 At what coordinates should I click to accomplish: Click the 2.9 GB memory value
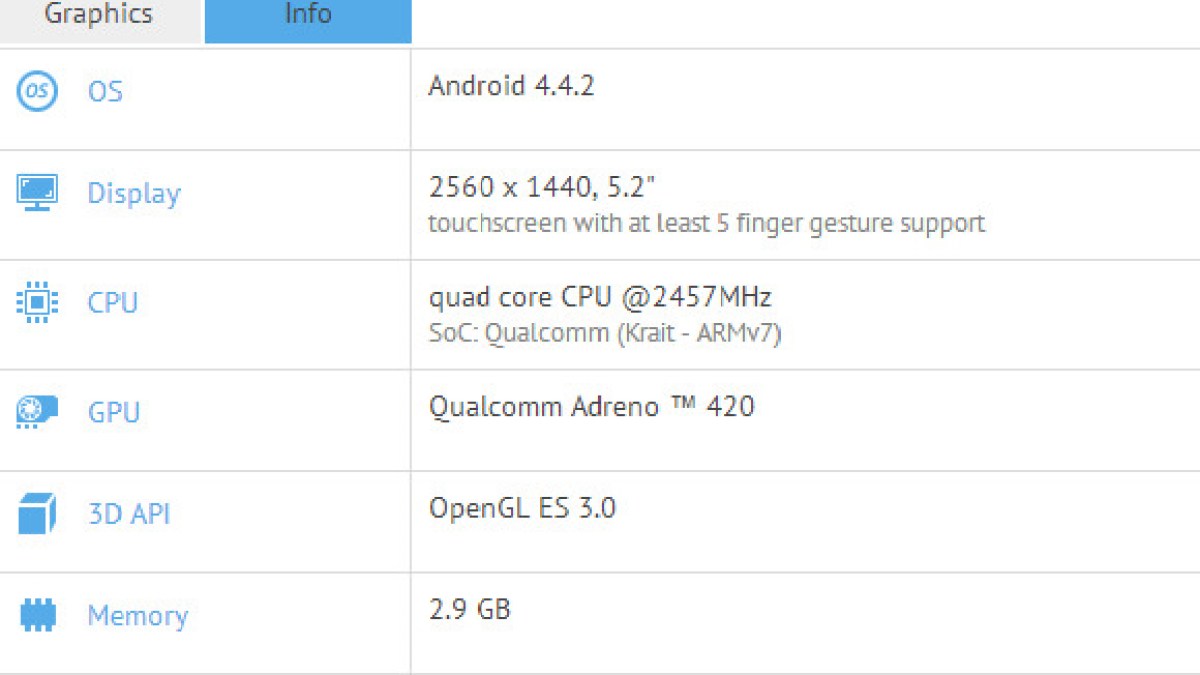point(469,609)
